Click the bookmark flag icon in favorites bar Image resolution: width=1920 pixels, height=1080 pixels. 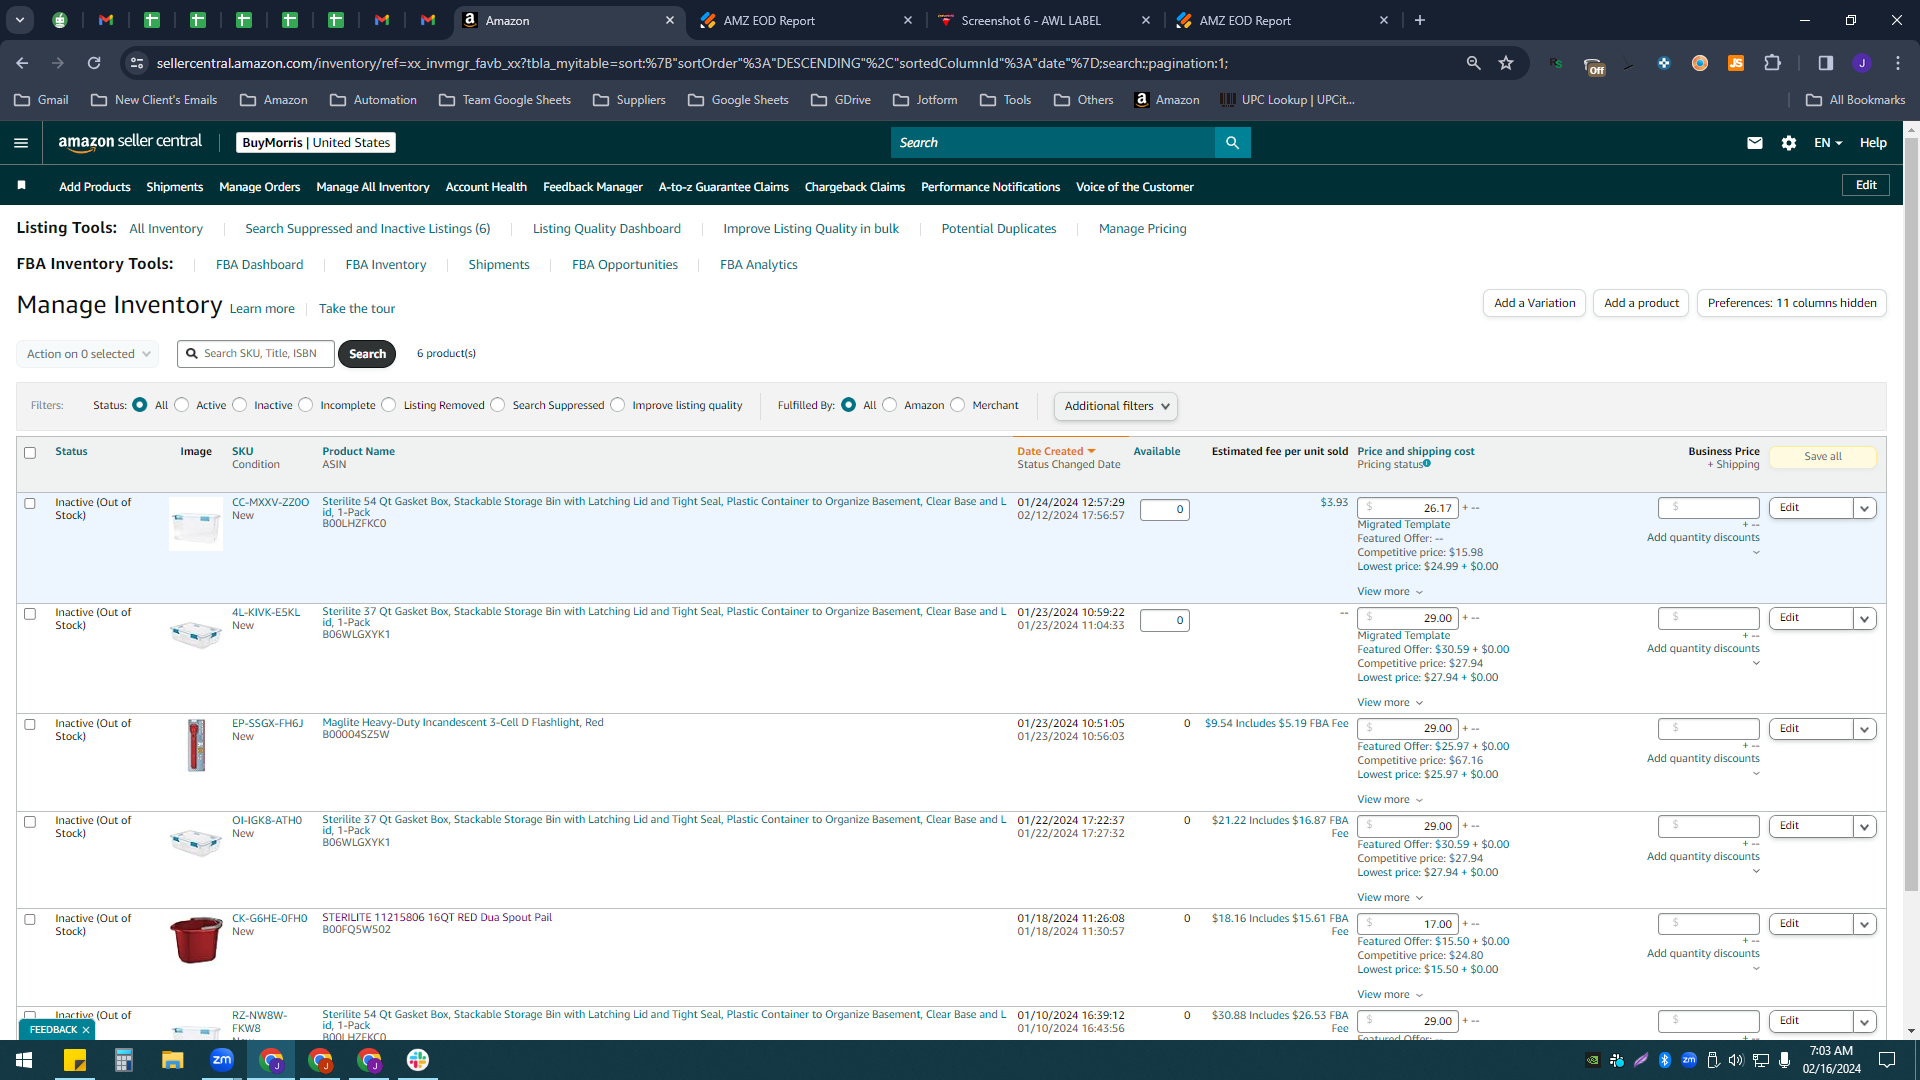point(22,185)
